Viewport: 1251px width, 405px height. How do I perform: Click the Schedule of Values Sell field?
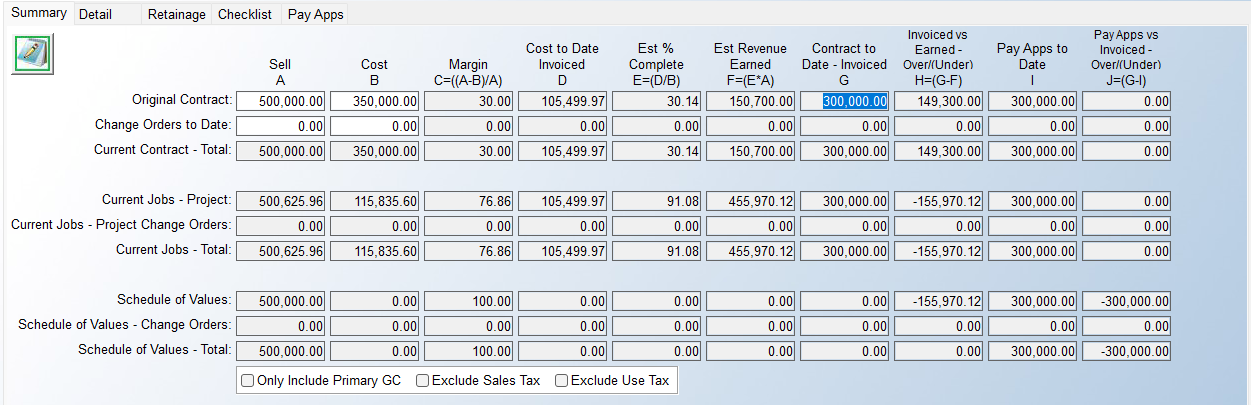281,301
